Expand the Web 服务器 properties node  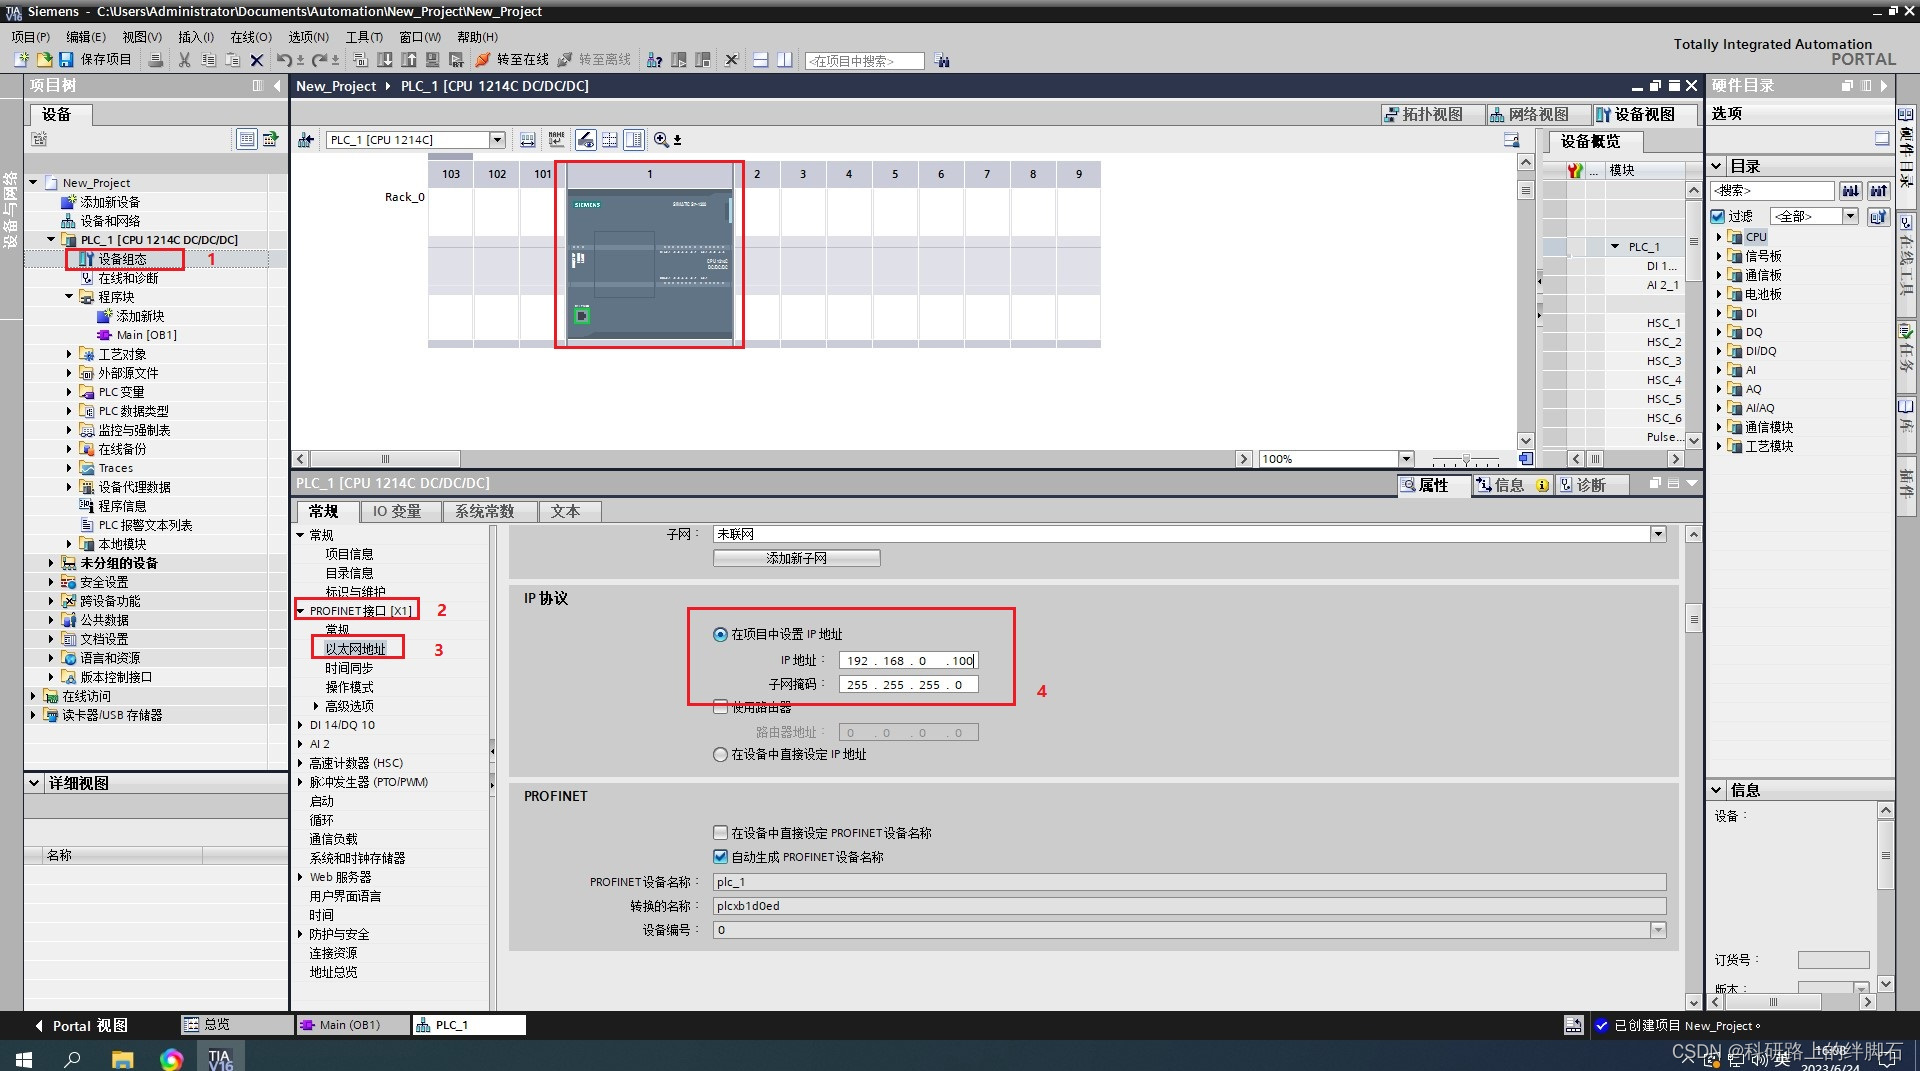[x=300, y=877]
